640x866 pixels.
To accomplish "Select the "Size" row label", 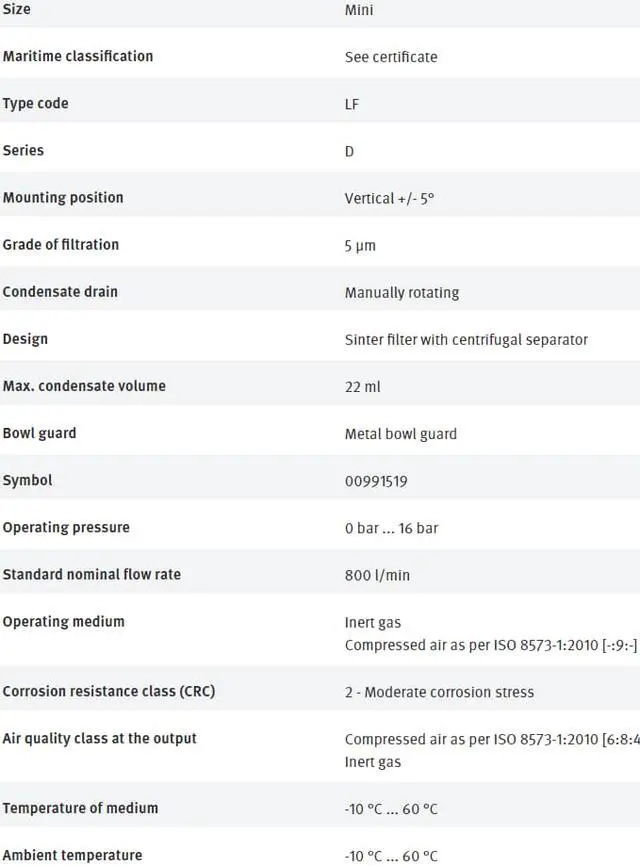I will pyautogui.click(x=17, y=9).
